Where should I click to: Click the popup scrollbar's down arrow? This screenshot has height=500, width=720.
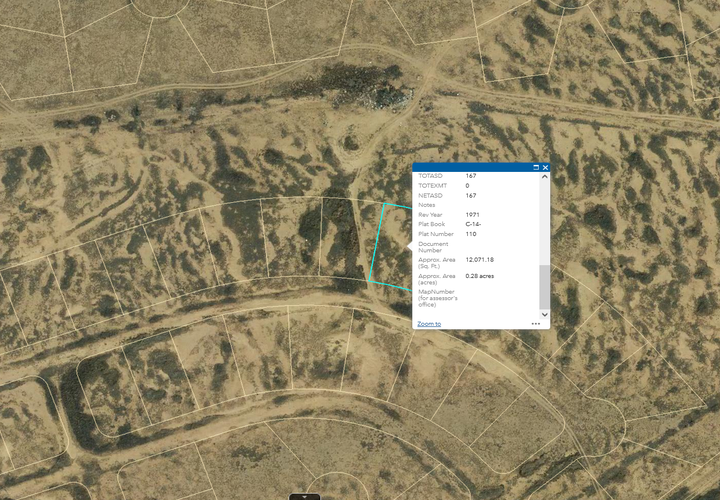[545, 314]
